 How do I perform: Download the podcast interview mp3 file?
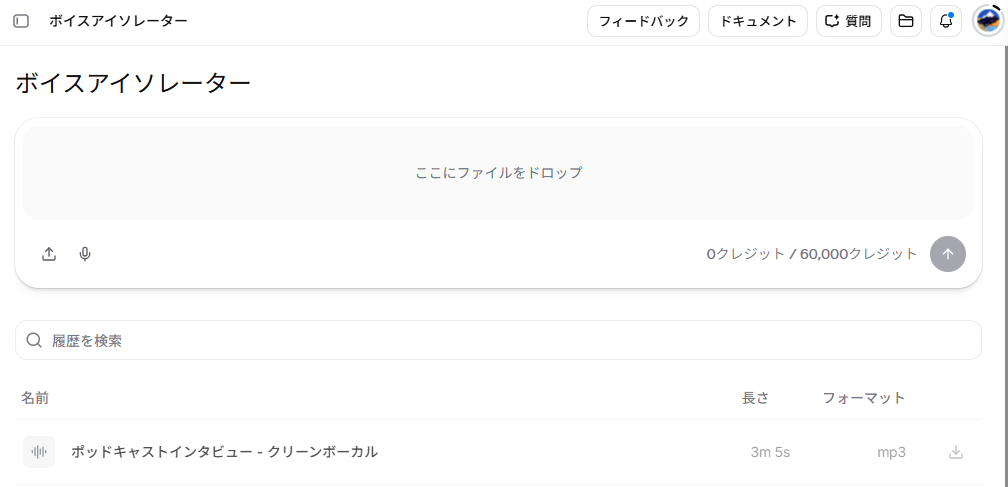956,452
